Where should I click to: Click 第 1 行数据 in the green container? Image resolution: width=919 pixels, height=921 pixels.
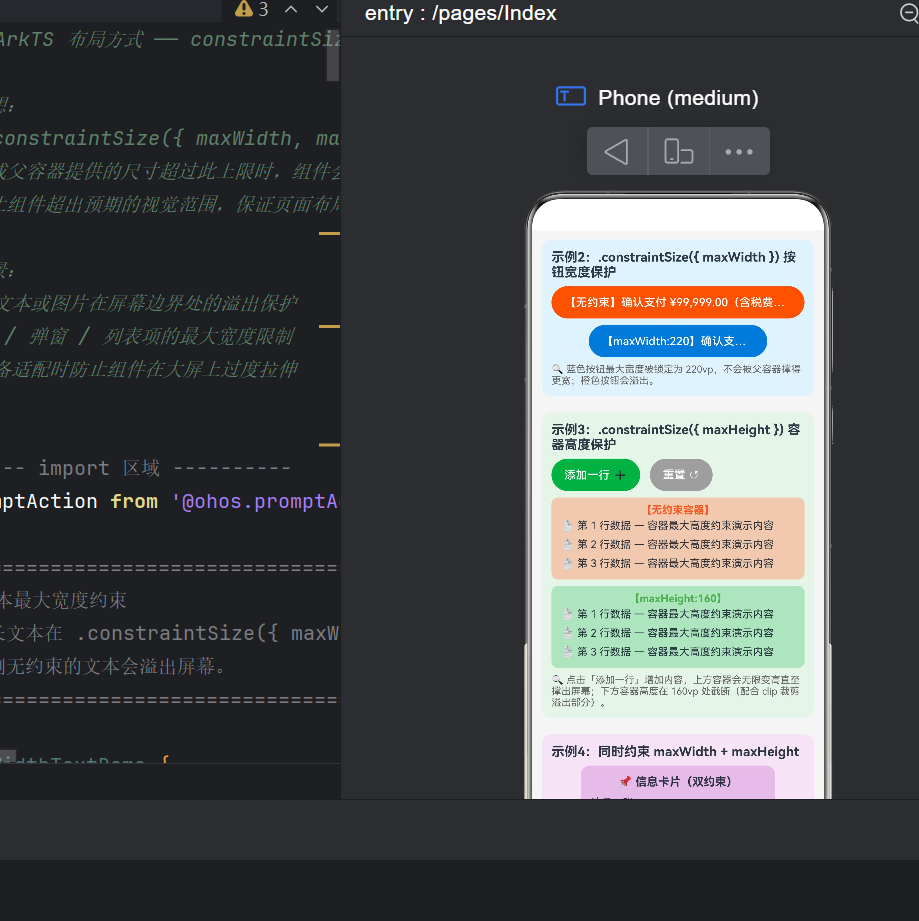point(668,614)
